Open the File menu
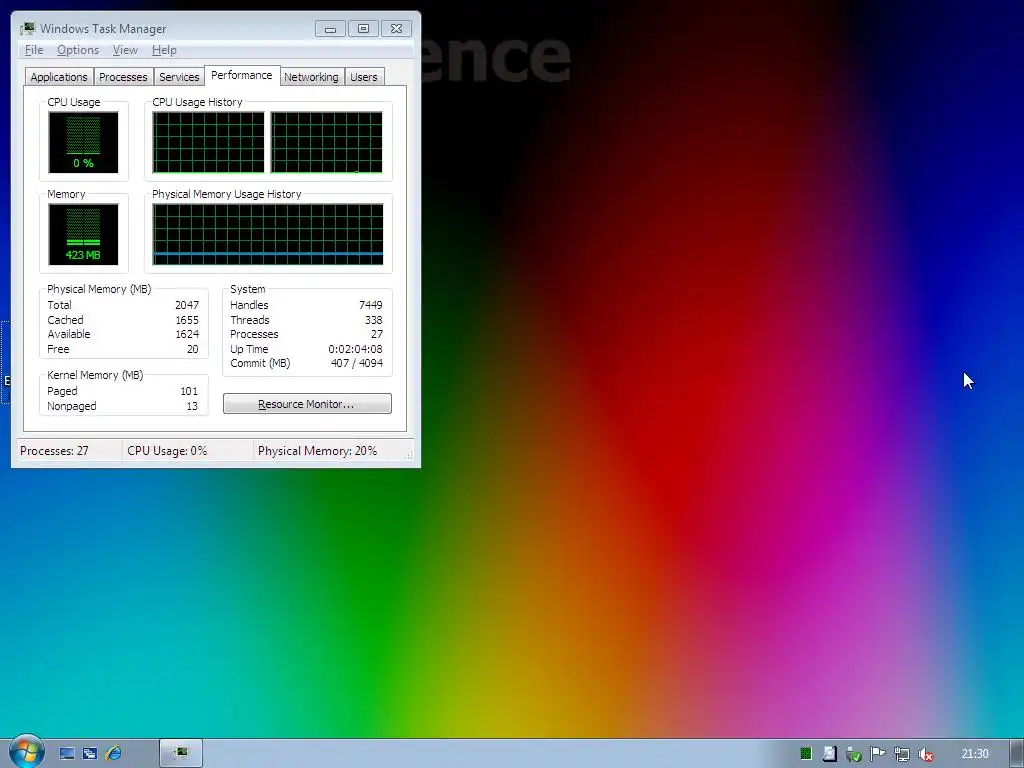The image size is (1024, 768). (x=34, y=50)
